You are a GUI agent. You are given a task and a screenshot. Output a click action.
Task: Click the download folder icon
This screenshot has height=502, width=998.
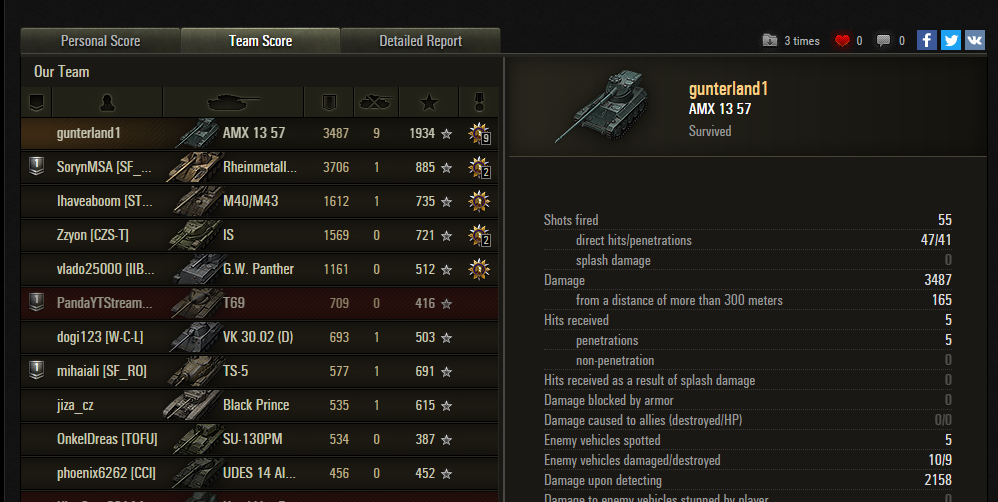770,41
